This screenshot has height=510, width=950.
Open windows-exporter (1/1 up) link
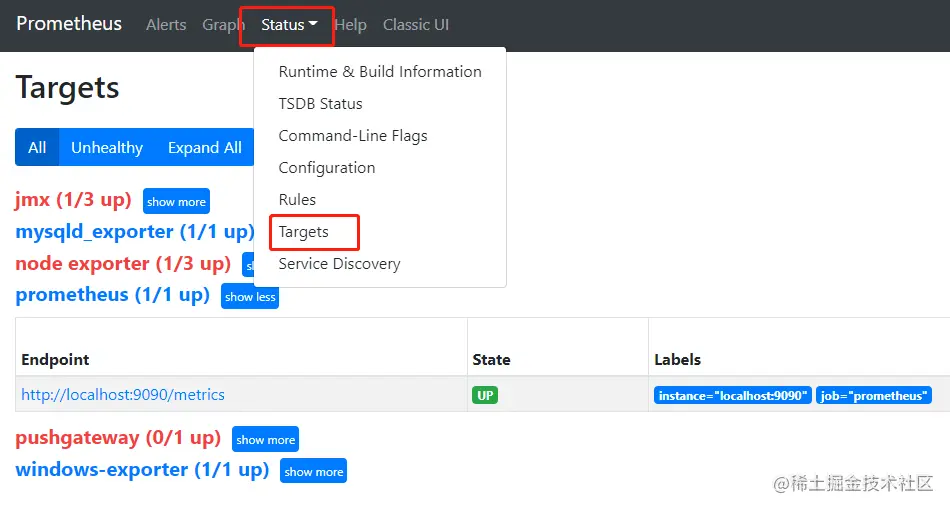coord(142,469)
